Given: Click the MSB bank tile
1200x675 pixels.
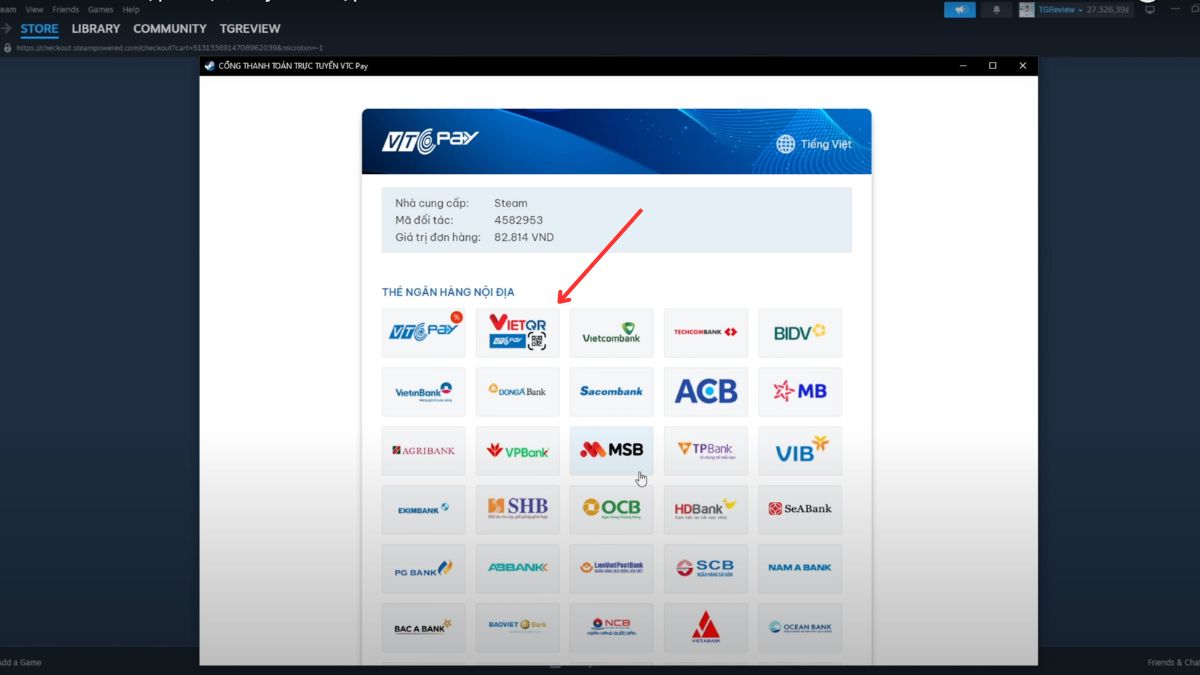Looking at the screenshot, I should point(611,450).
